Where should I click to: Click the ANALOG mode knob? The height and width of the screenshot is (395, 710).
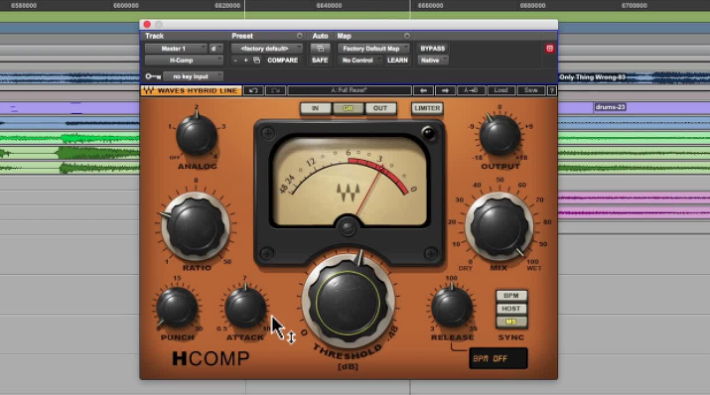point(197,135)
